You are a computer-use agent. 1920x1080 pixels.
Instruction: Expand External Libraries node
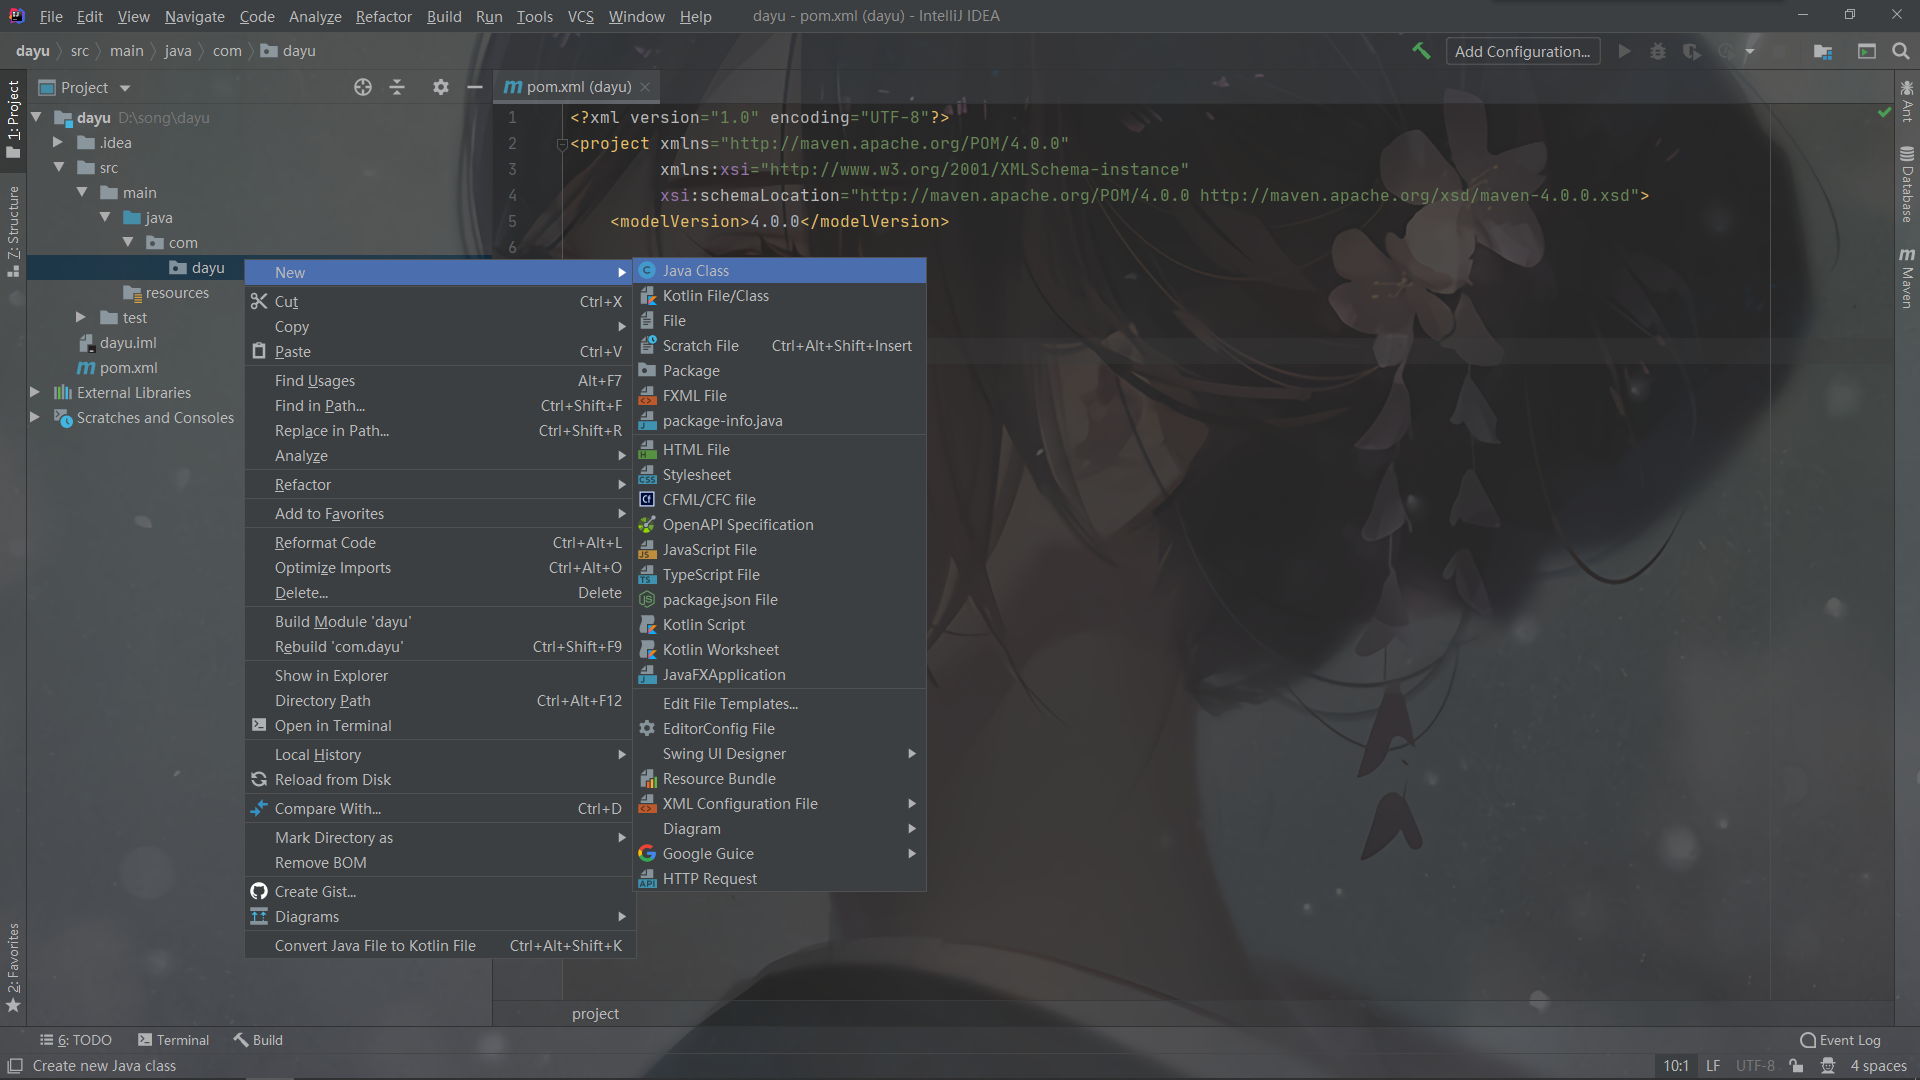pos(35,393)
